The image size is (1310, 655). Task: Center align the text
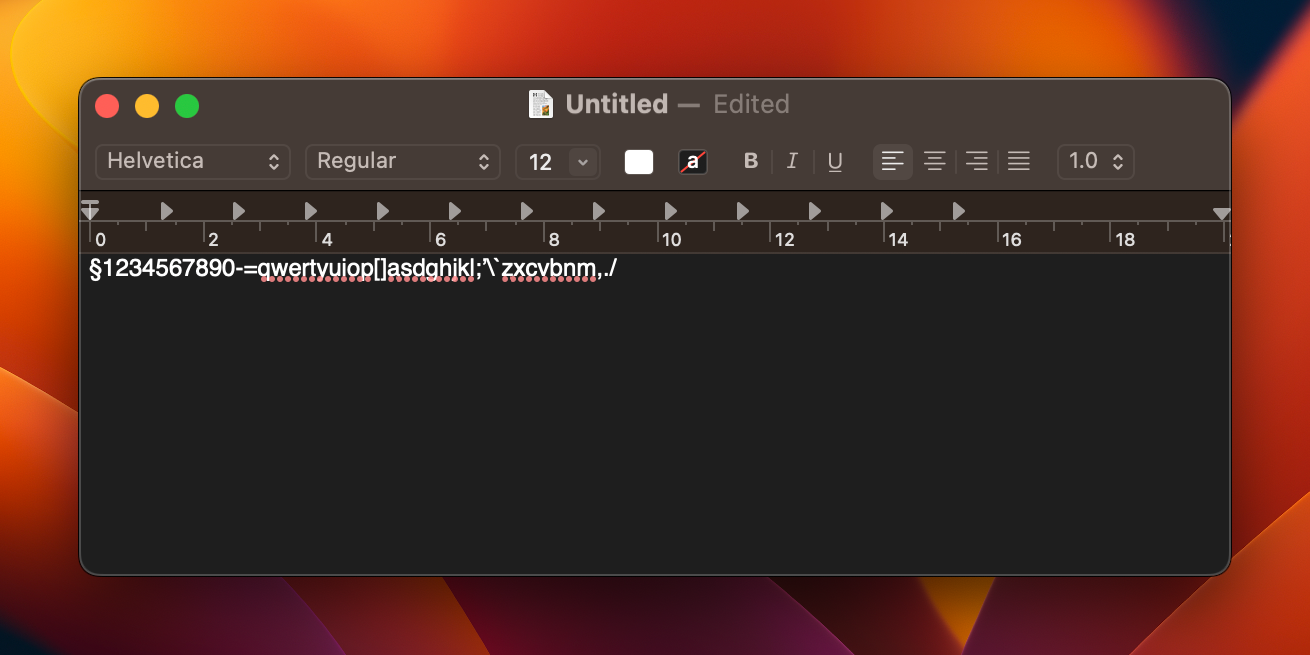(934, 161)
